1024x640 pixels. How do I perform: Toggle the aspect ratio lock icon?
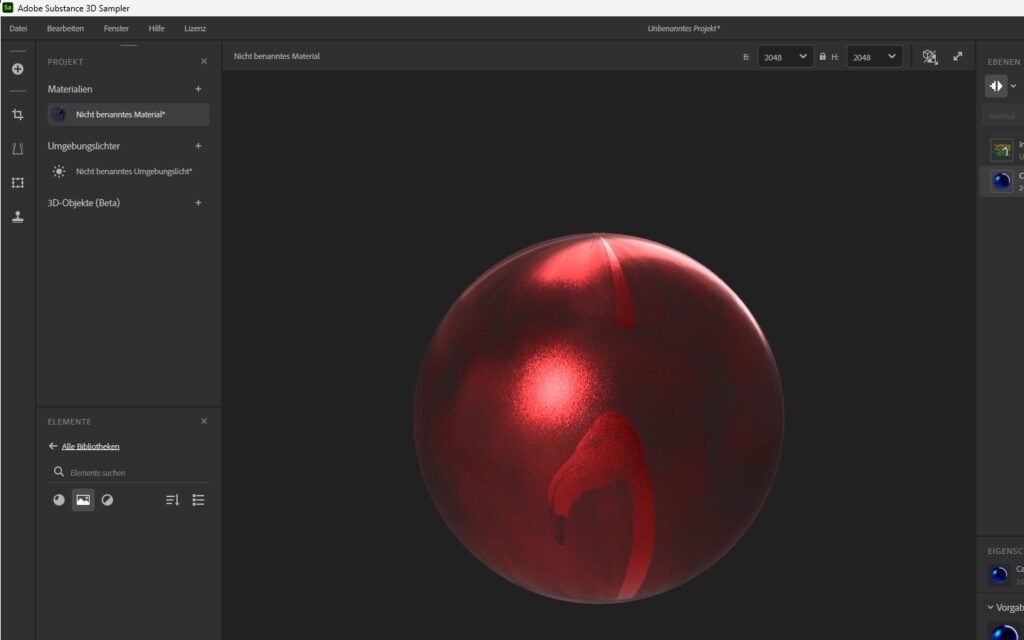[x=822, y=57]
